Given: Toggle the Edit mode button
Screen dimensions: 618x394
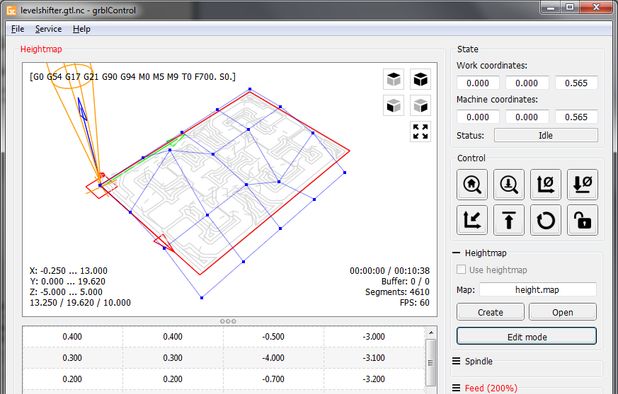Looking at the screenshot, I should pos(527,337).
